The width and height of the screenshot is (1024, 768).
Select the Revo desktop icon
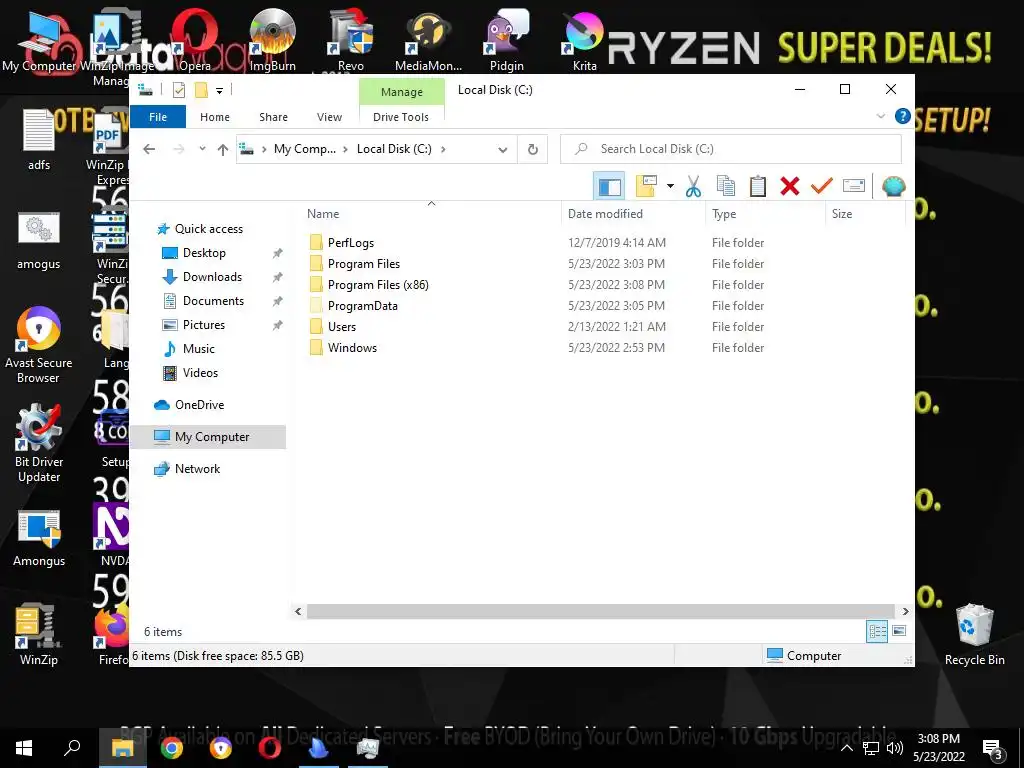click(351, 38)
